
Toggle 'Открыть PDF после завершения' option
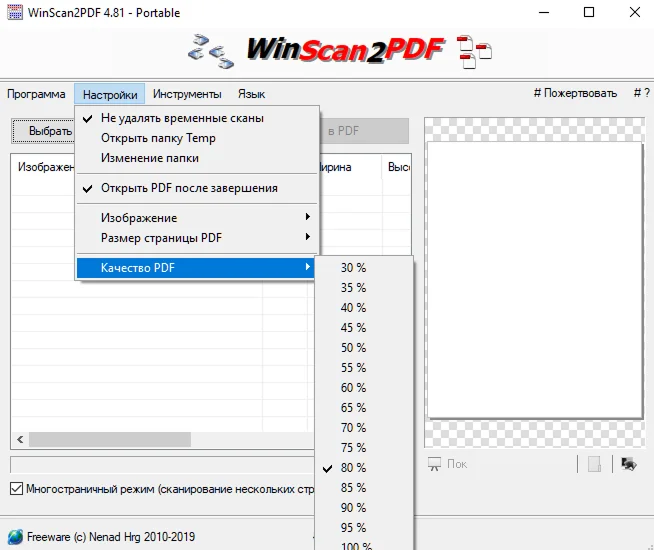189,188
